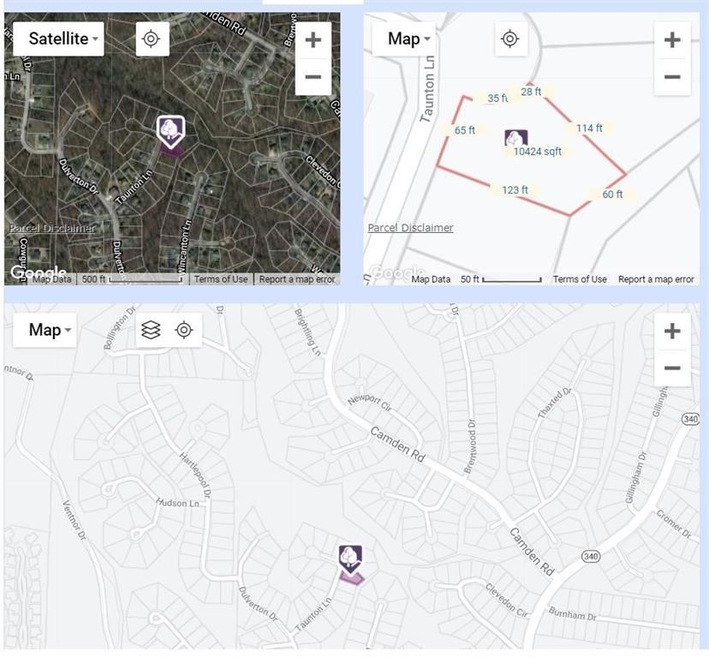Click the 10424 sqft parcel label
The image size is (709, 658).
[x=537, y=152]
